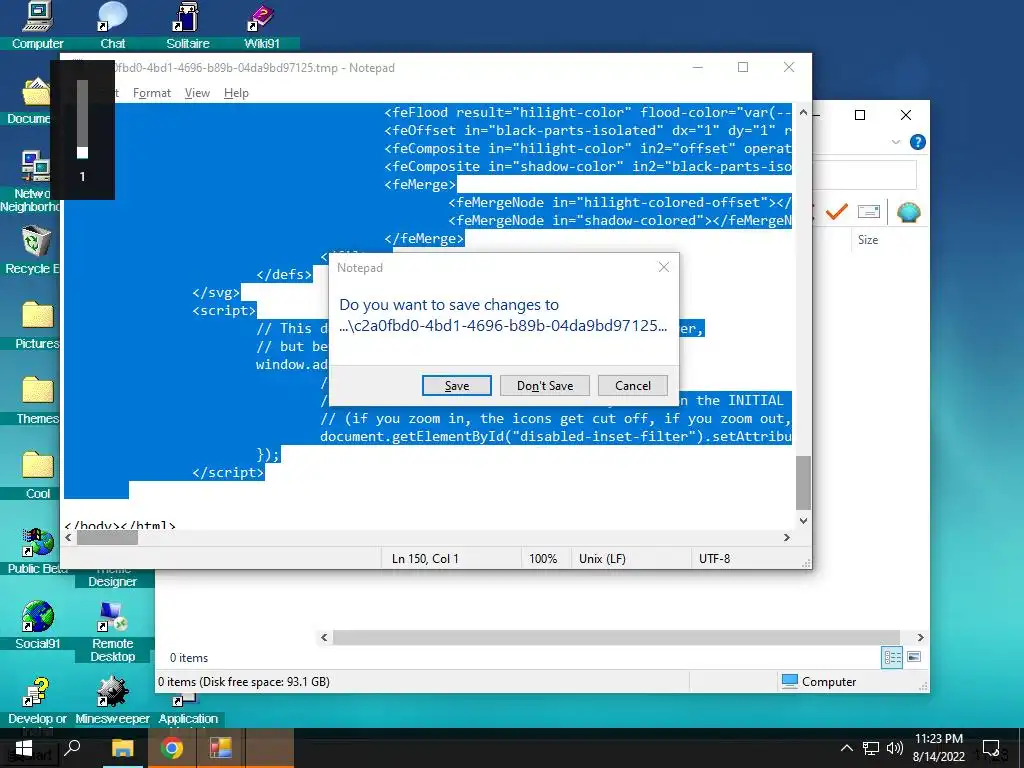
Task: Open the Cool folder on desktop
Action: tap(37, 475)
